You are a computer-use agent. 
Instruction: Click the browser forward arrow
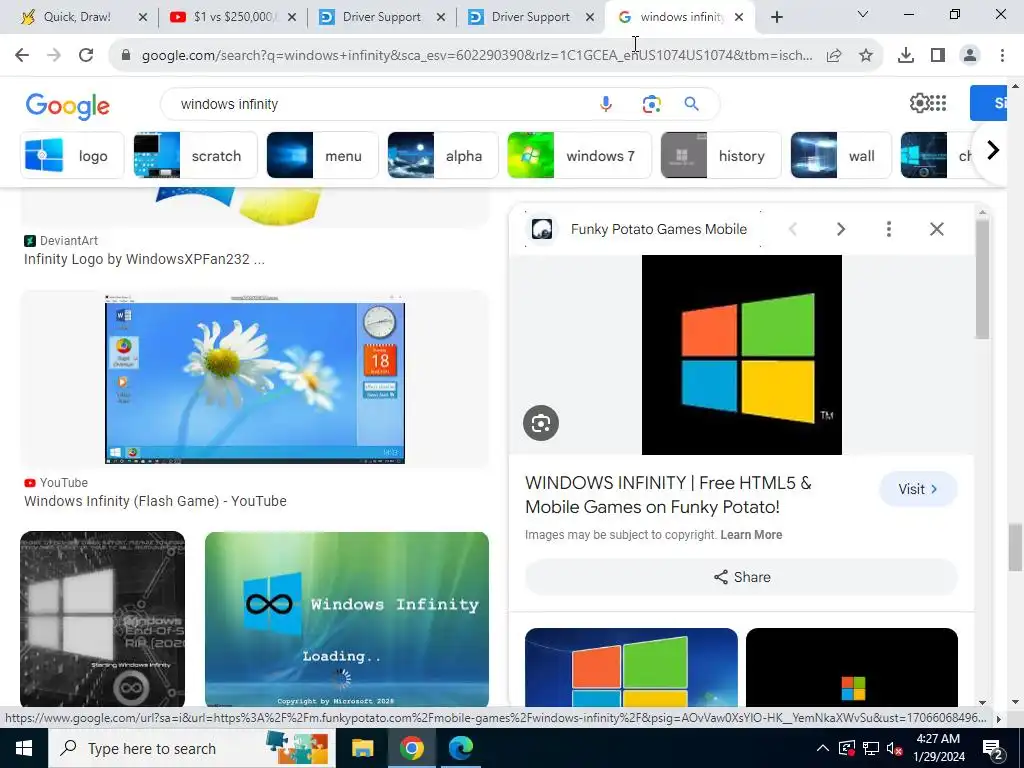[54, 56]
